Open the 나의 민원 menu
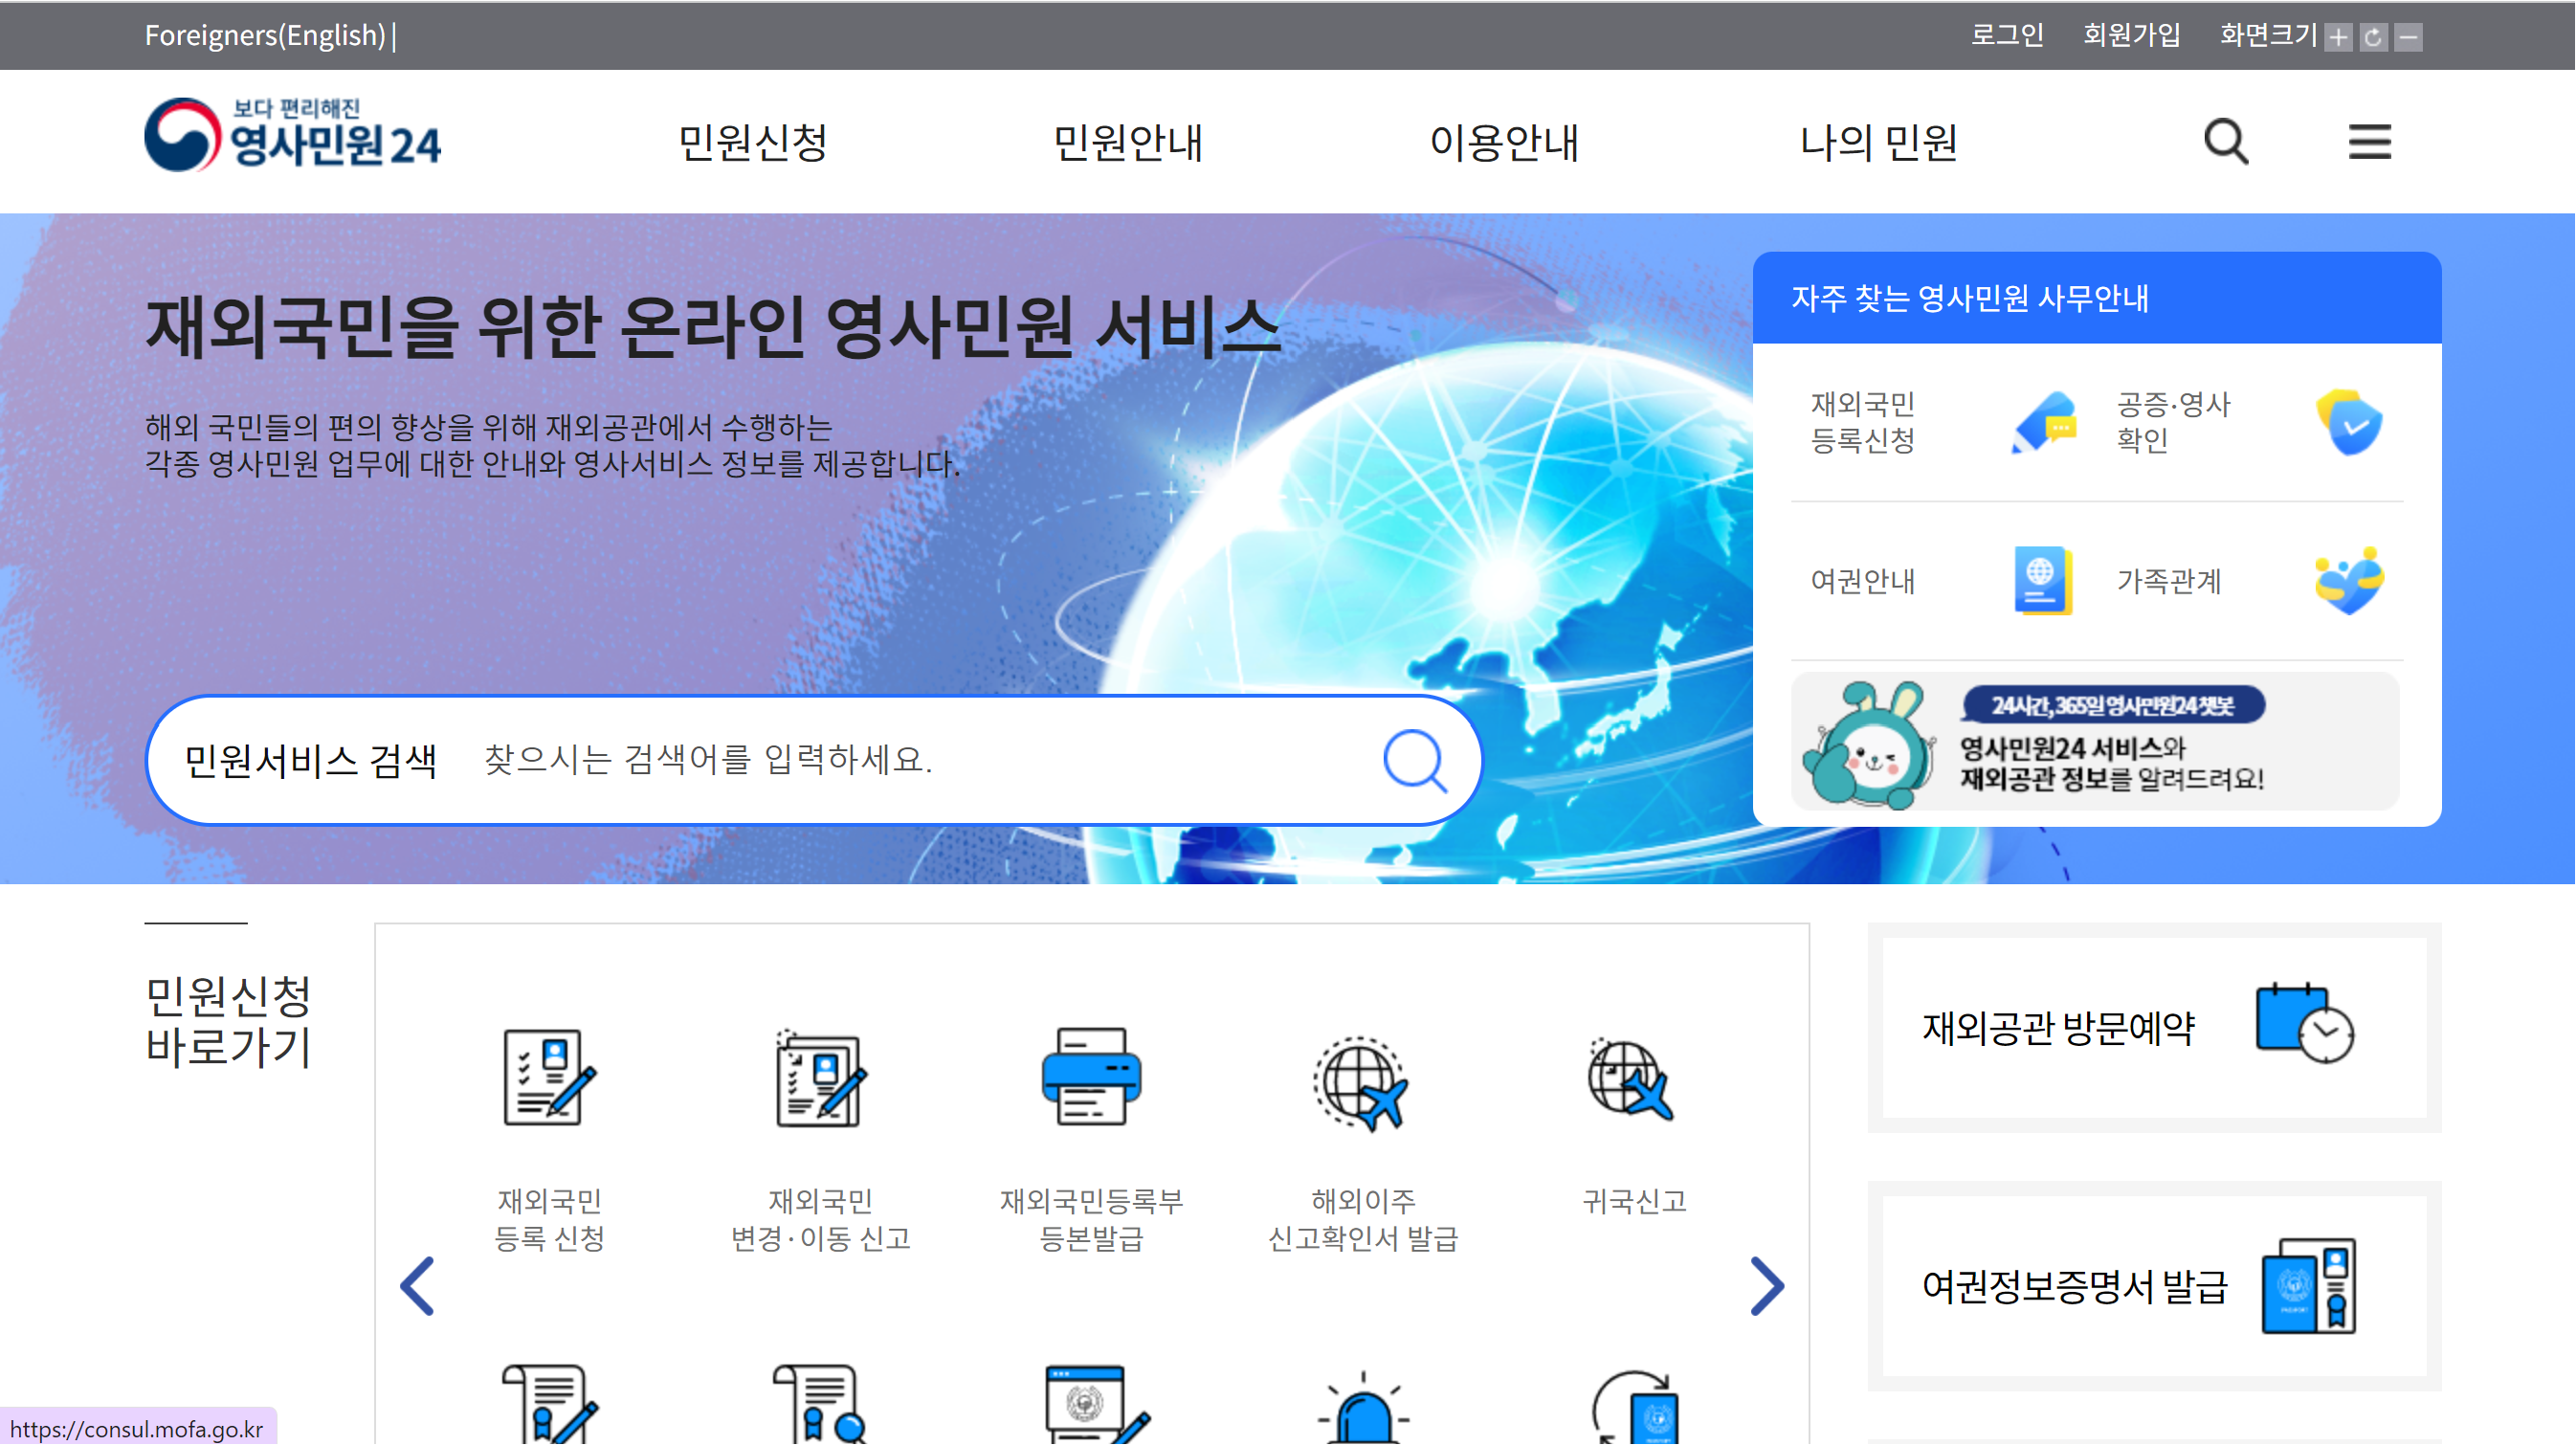 [x=1879, y=142]
